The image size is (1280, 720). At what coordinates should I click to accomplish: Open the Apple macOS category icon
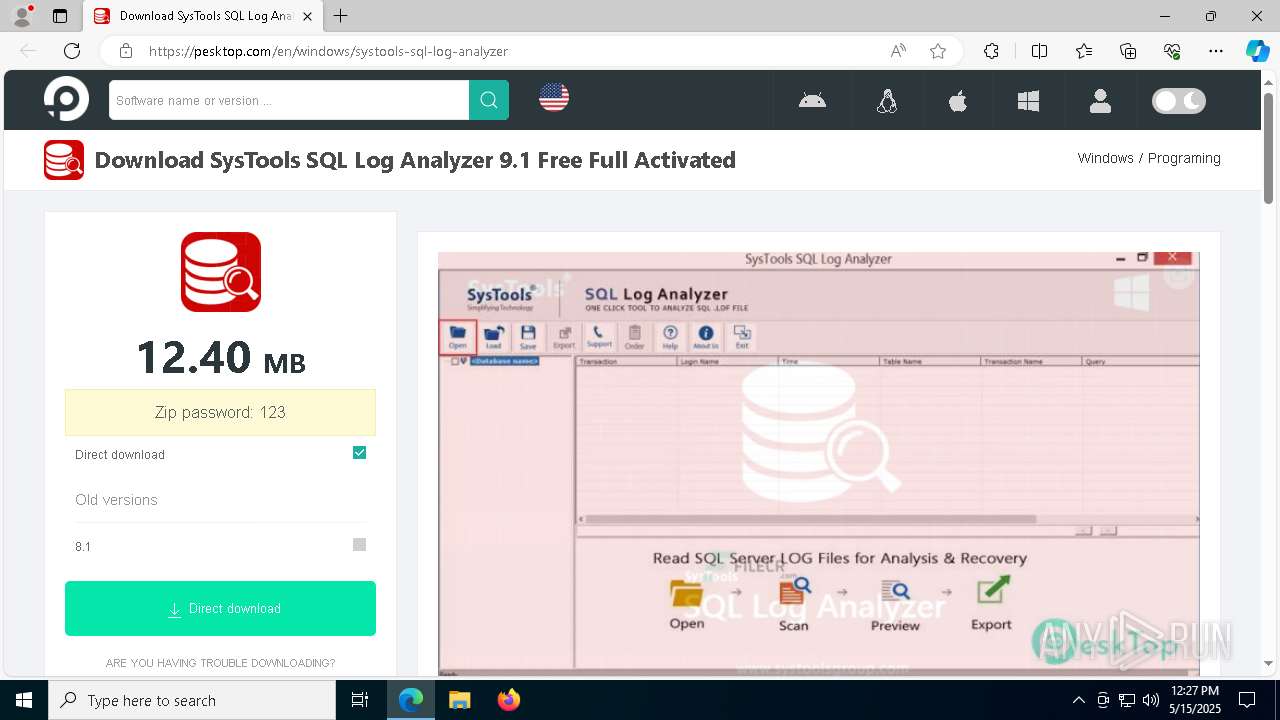(958, 100)
